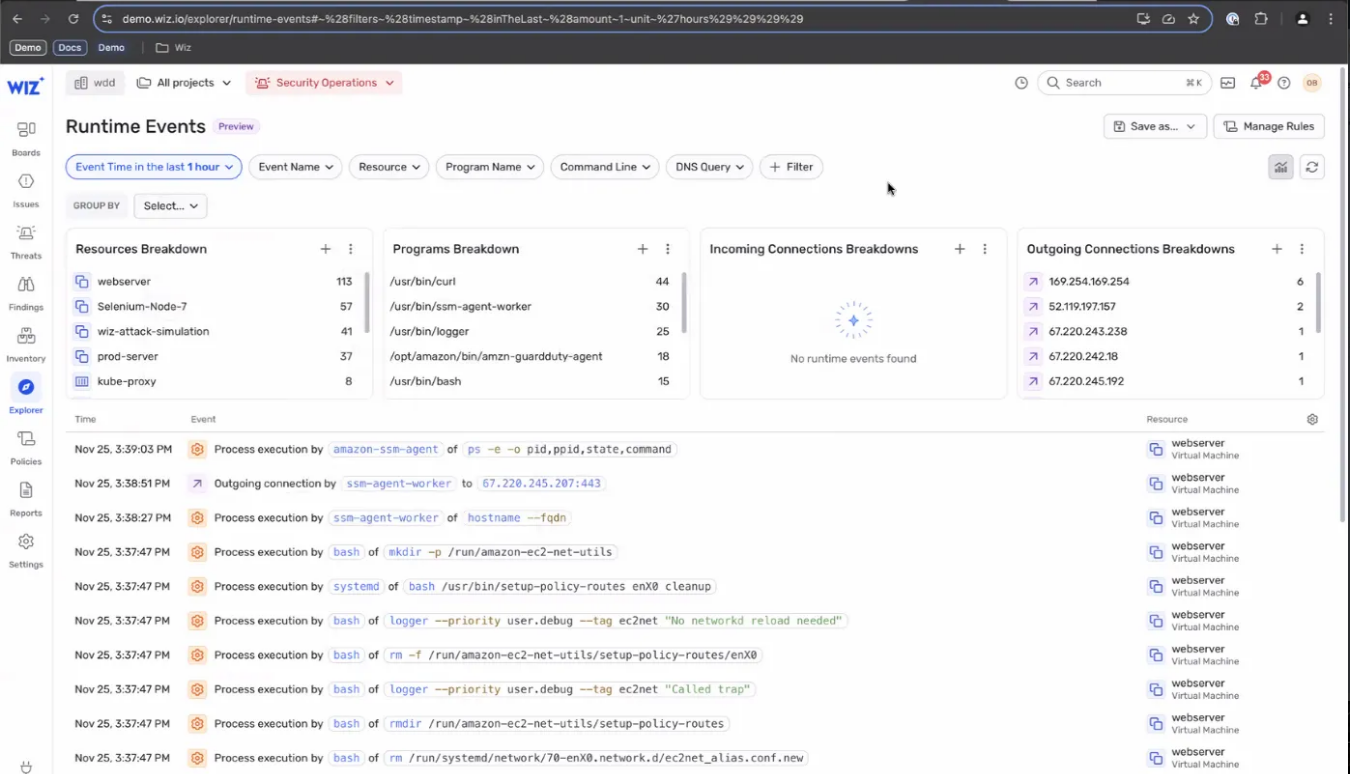The image size is (1350, 774).
Task: Open the Group By Select dropdown
Action: tap(170, 206)
